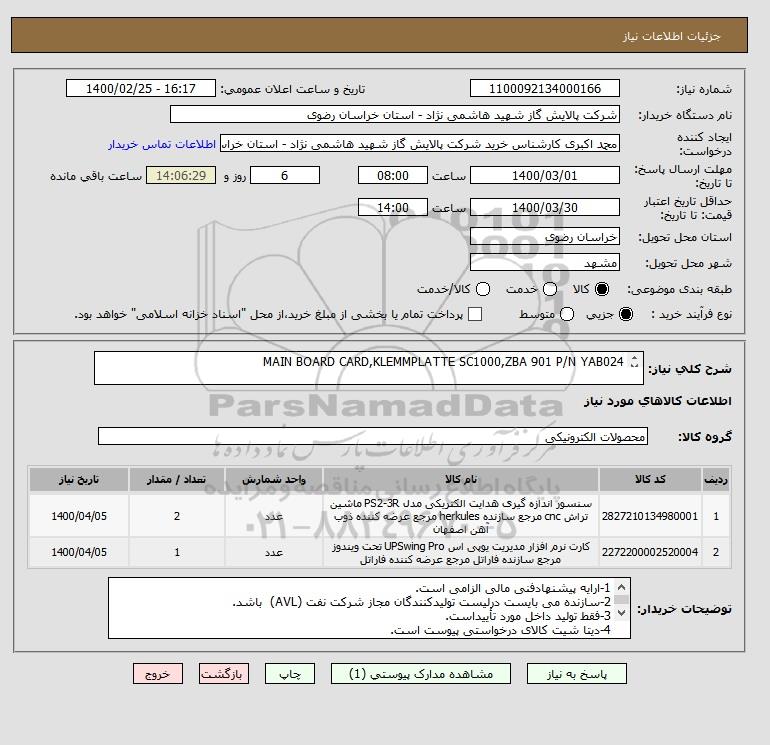The width and height of the screenshot is (770, 745).
Task: Click the گروه کالا field
Action: pos(373,436)
